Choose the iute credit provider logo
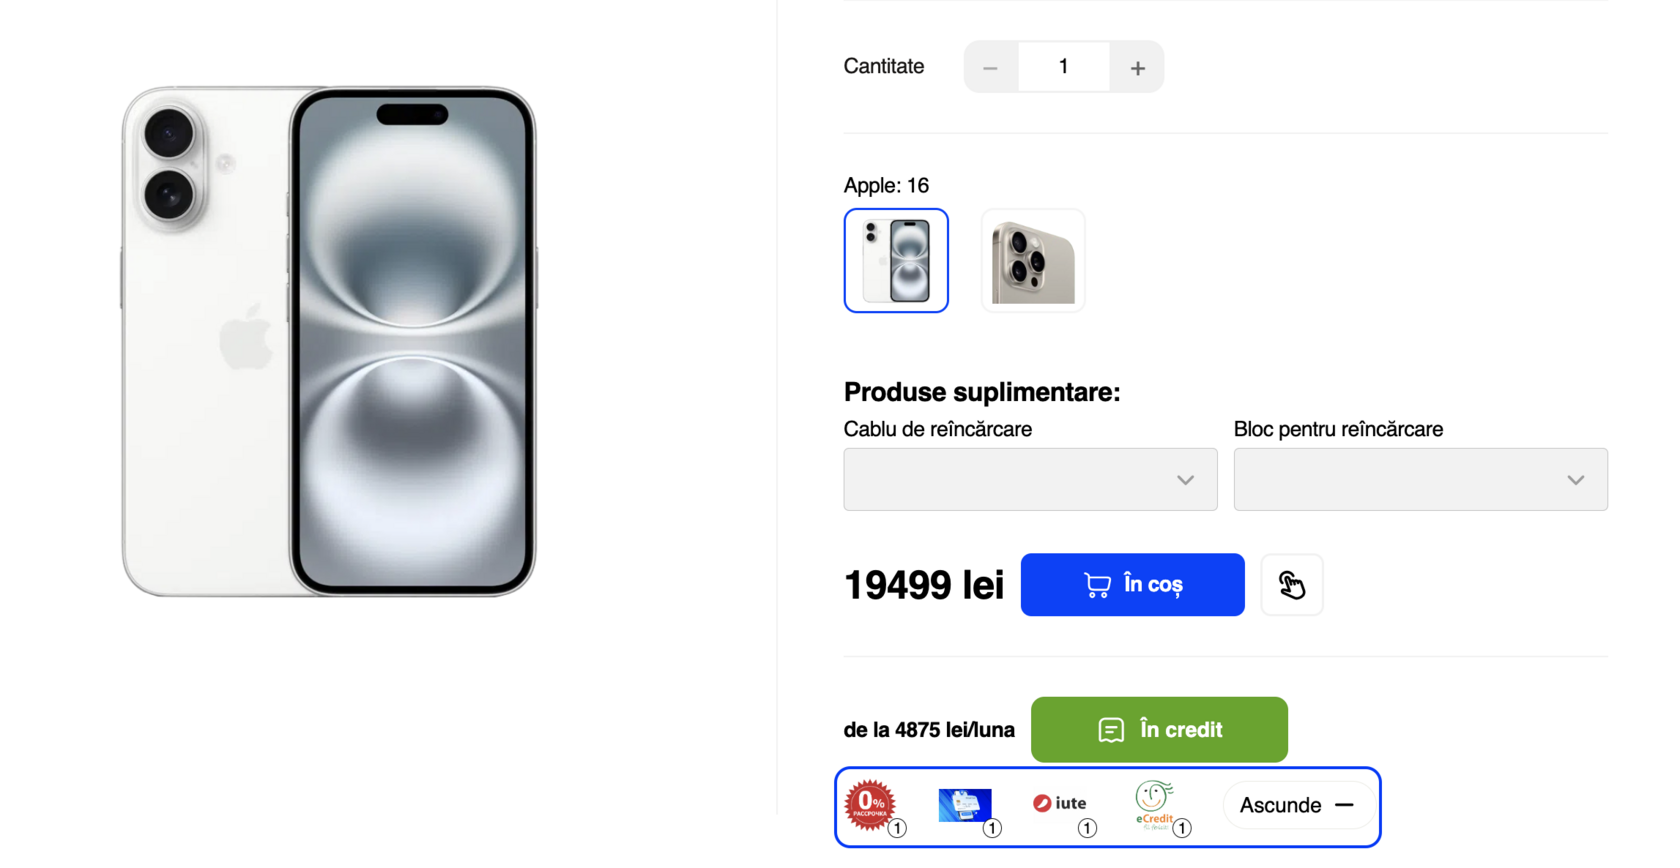 (1060, 803)
